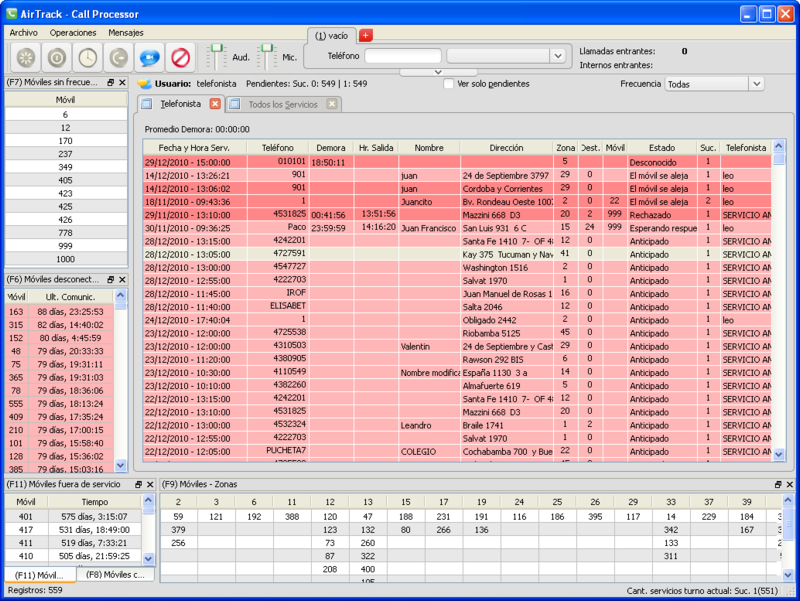Select mobile 395 in zone 26 column
Image resolution: width=800 pixels, height=601 pixels.
tap(595, 516)
